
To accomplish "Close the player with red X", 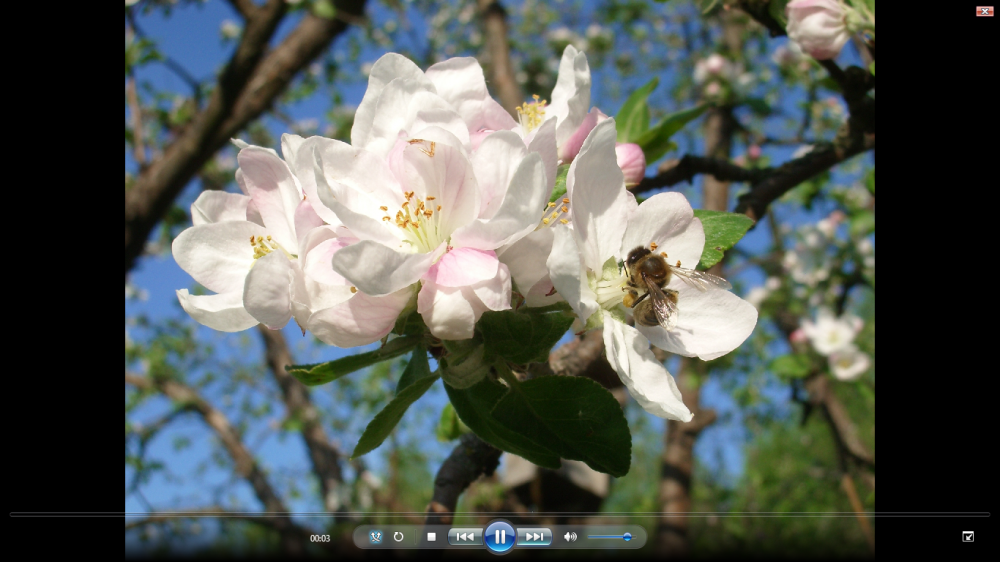I will click(984, 11).
